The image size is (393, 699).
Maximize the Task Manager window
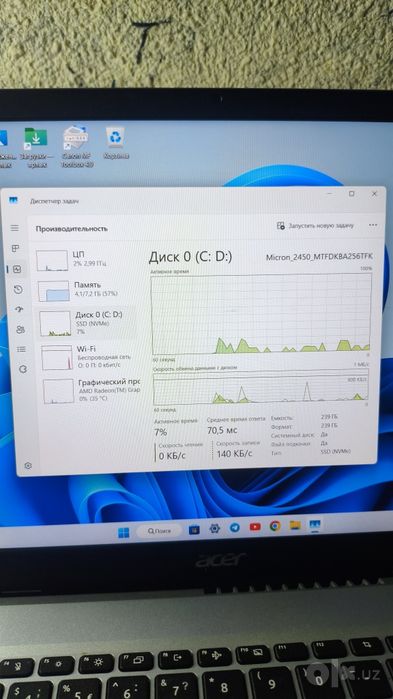point(352,193)
